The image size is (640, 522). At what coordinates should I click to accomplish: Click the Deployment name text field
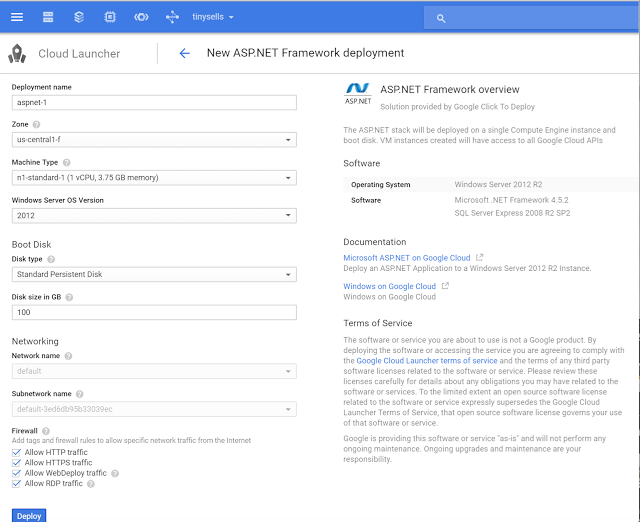click(x=153, y=102)
